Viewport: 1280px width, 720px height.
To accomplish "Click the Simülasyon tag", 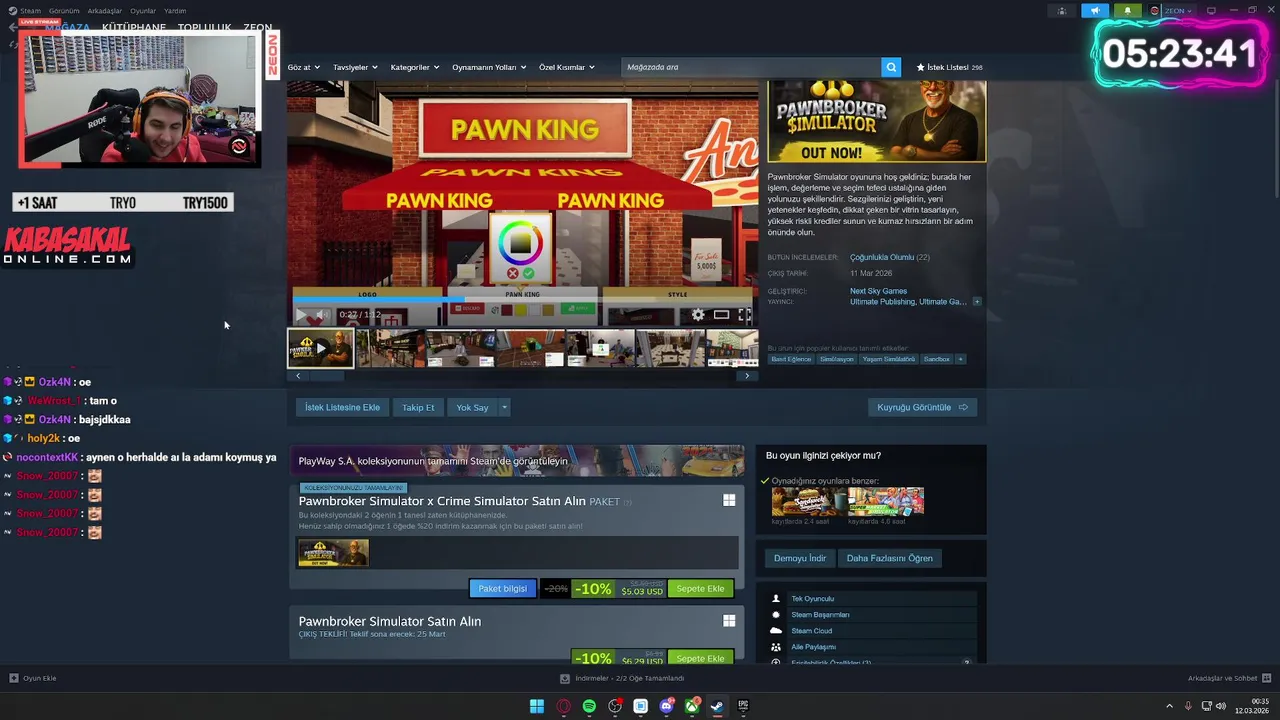I will pos(837,359).
